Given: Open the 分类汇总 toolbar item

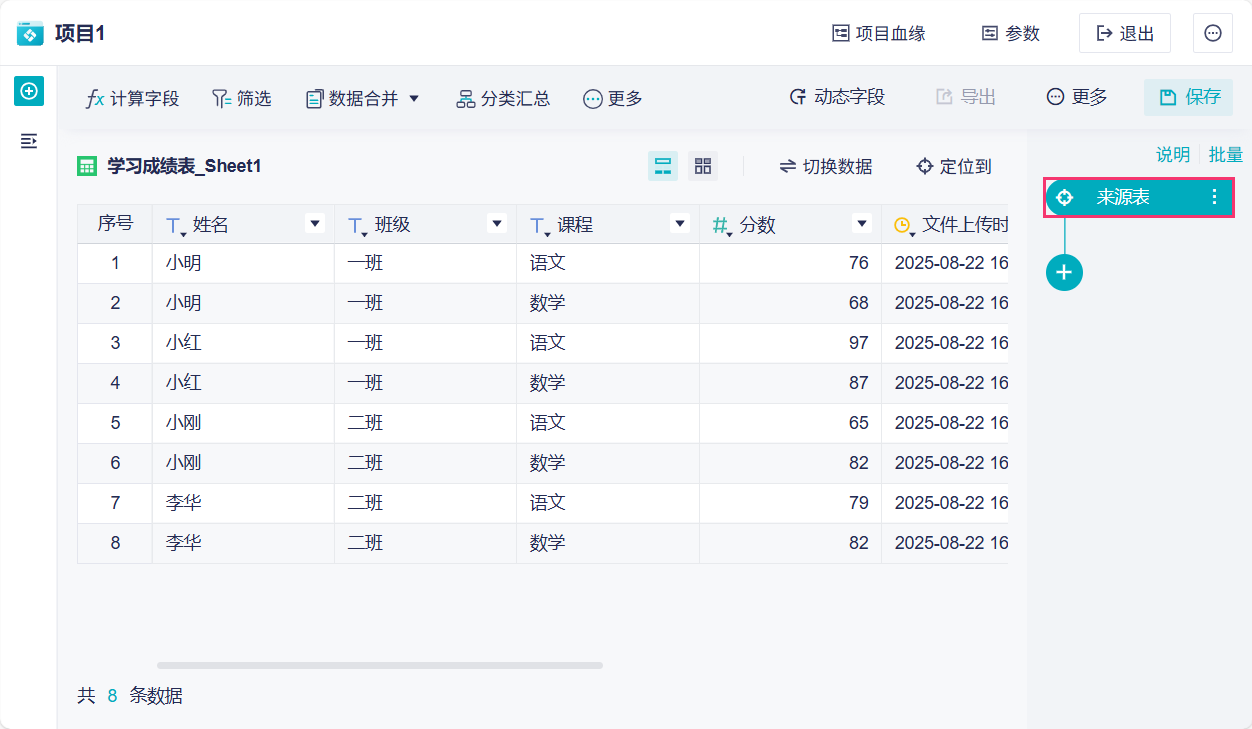Looking at the screenshot, I should [503, 98].
